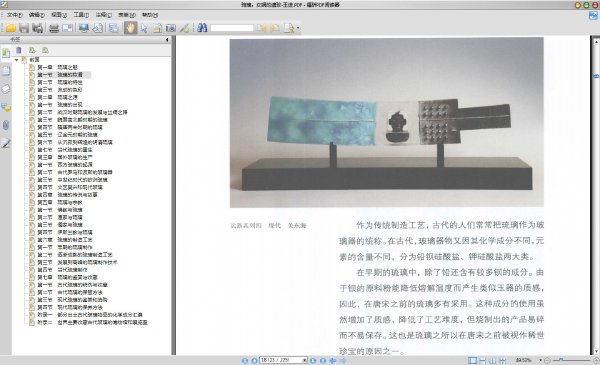Open the 文件 menu
600x365 pixels.
(15, 15)
